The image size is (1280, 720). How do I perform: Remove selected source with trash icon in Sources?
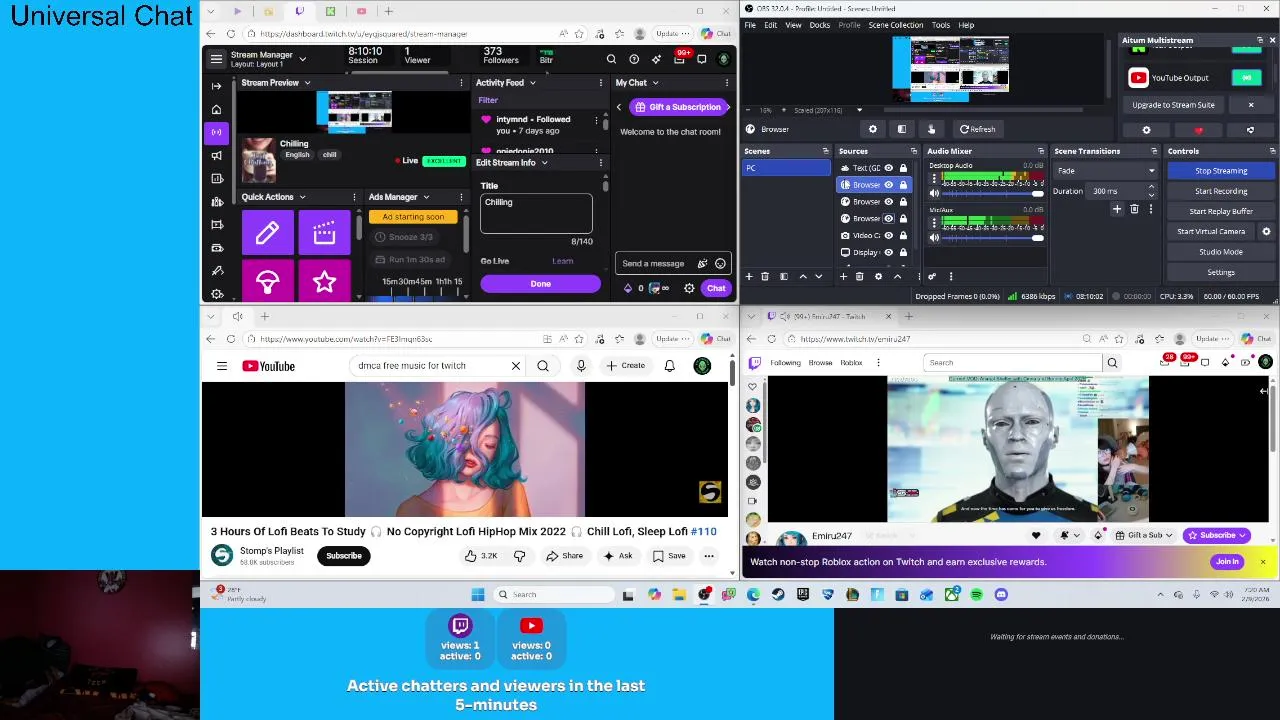tap(860, 277)
